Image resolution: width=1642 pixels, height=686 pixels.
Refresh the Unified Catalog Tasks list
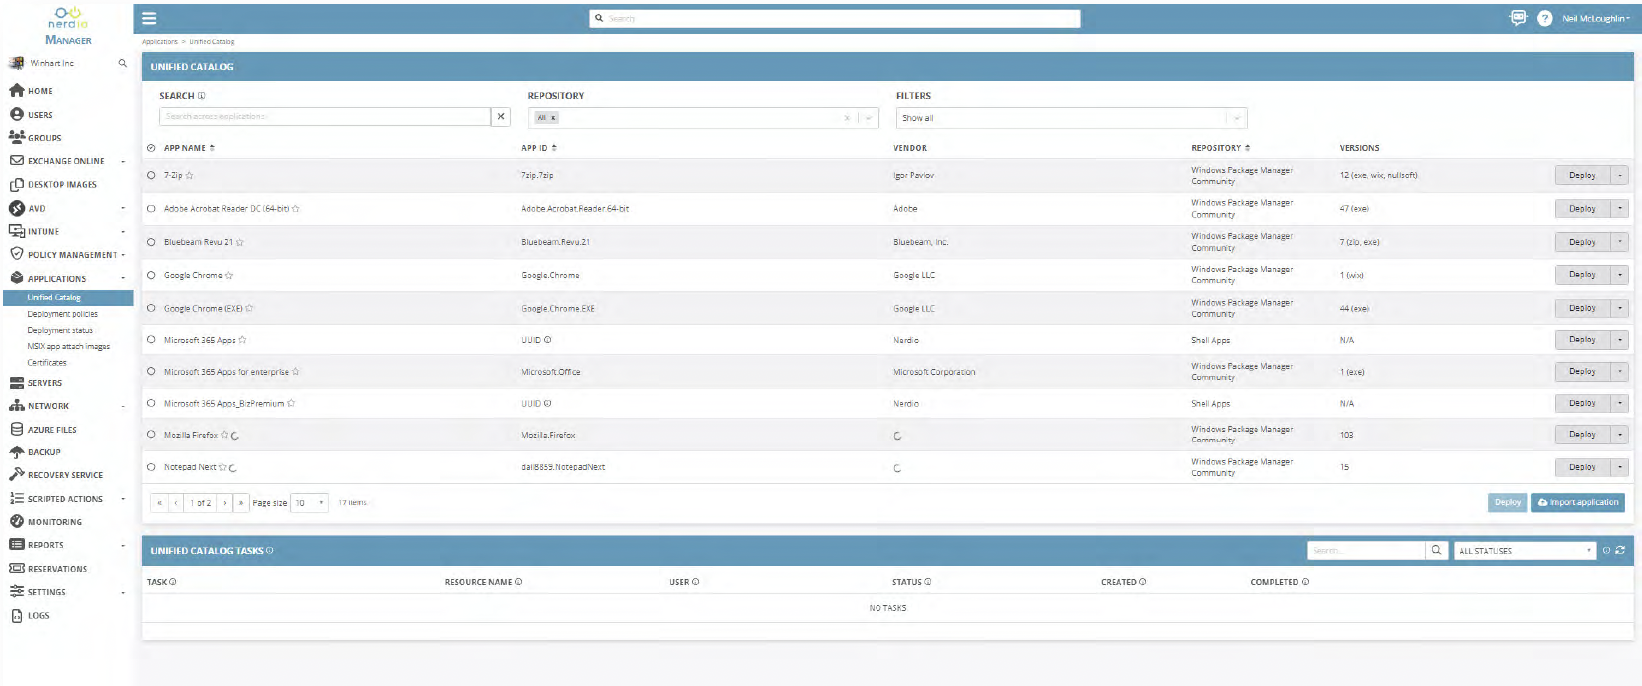(x=1620, y=550)
